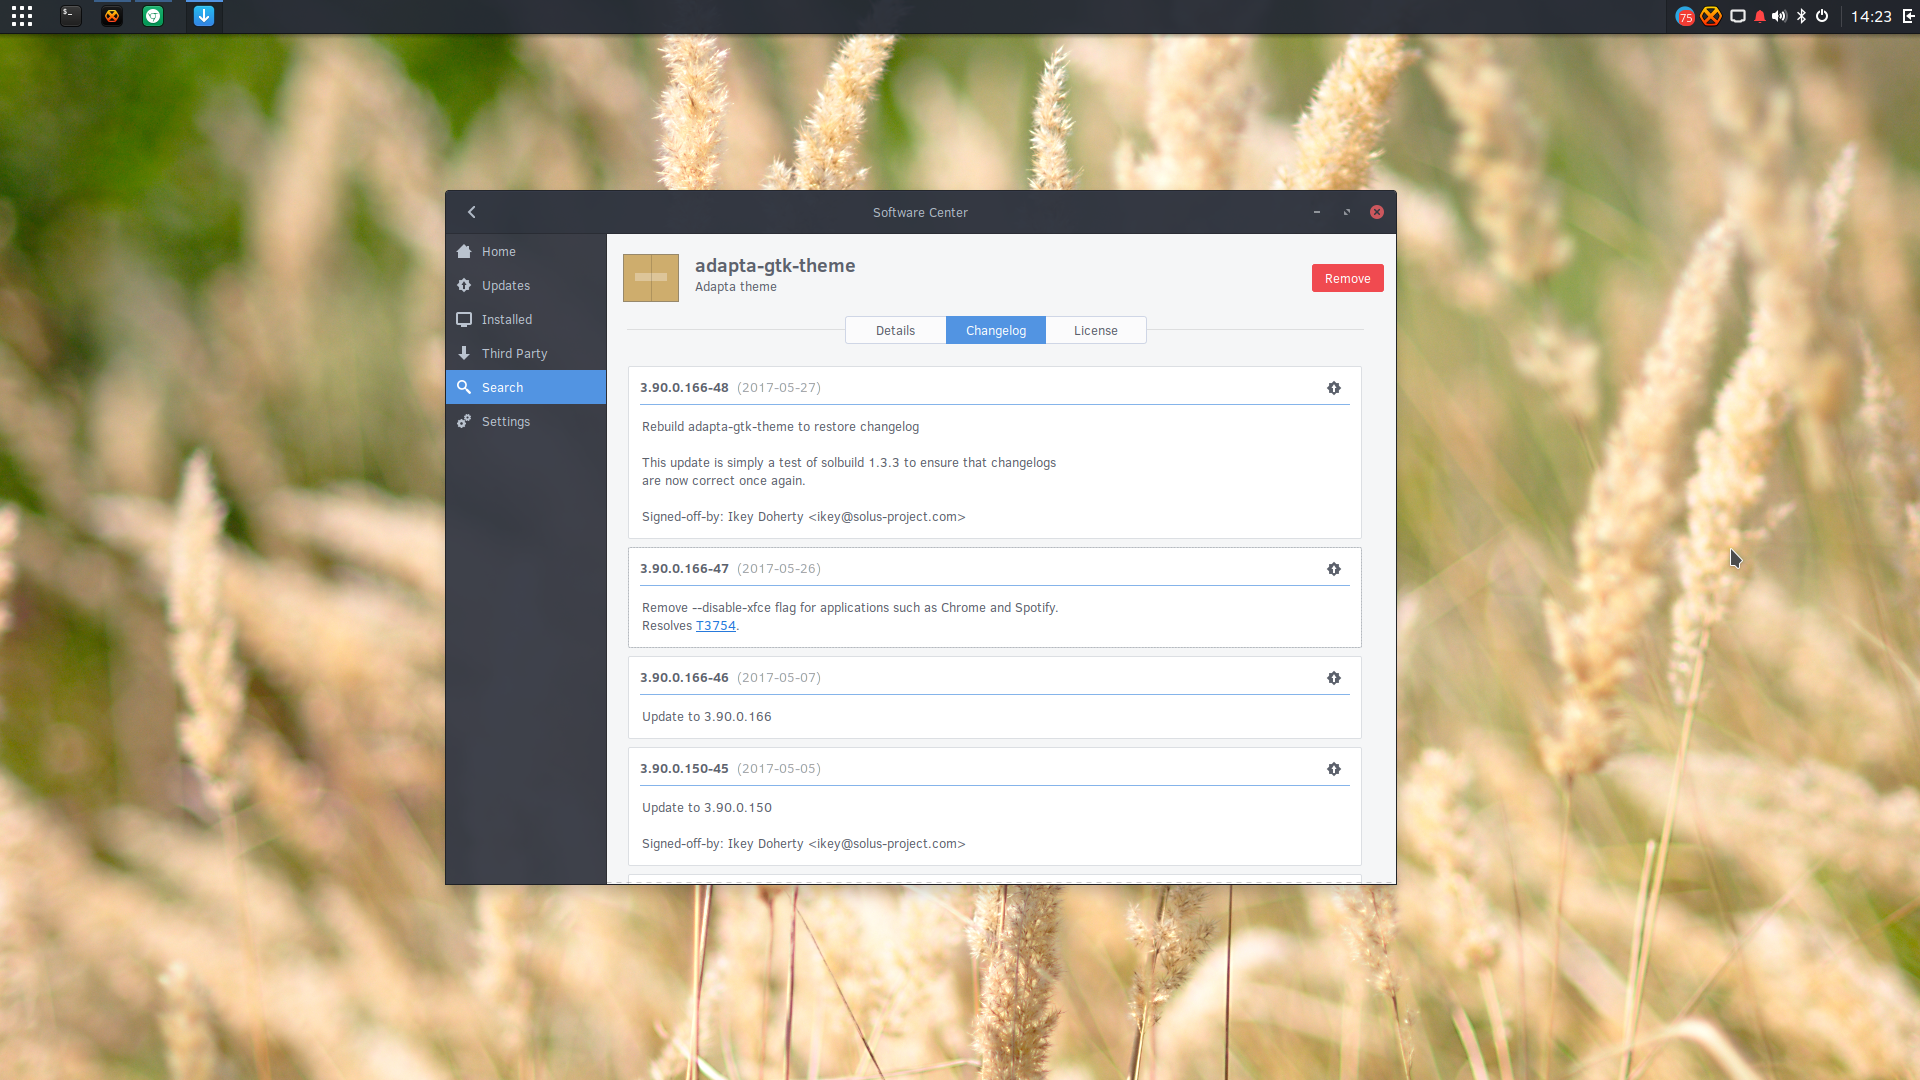The width and height of the screenshot is (1920, 1080).
Task: Focus the Software Center taskbar icon
Action: 204,16
